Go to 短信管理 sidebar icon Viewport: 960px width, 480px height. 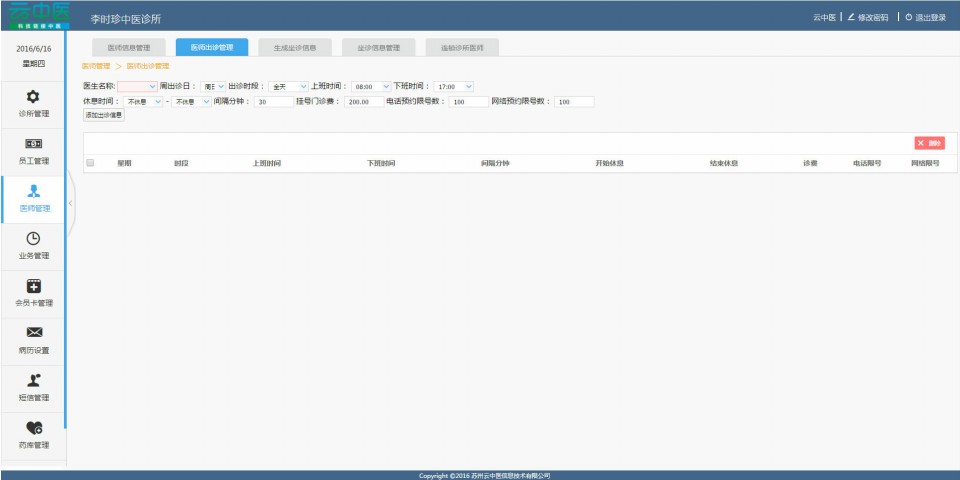click(33, 380)
